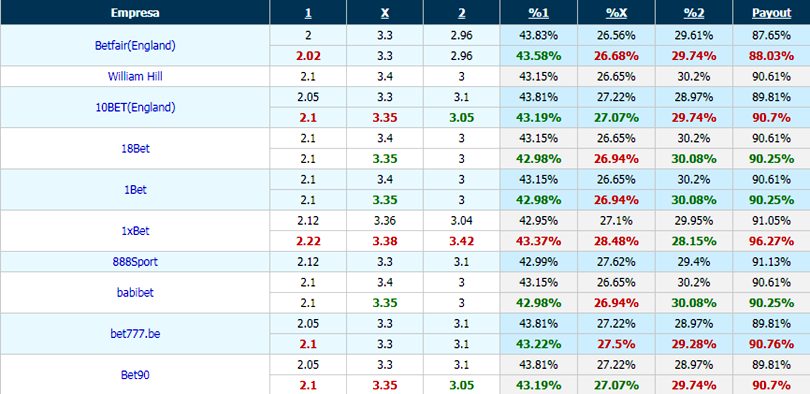Open the babibet bookmaker link
Screen dimensions: 810x394
[135, 293]
